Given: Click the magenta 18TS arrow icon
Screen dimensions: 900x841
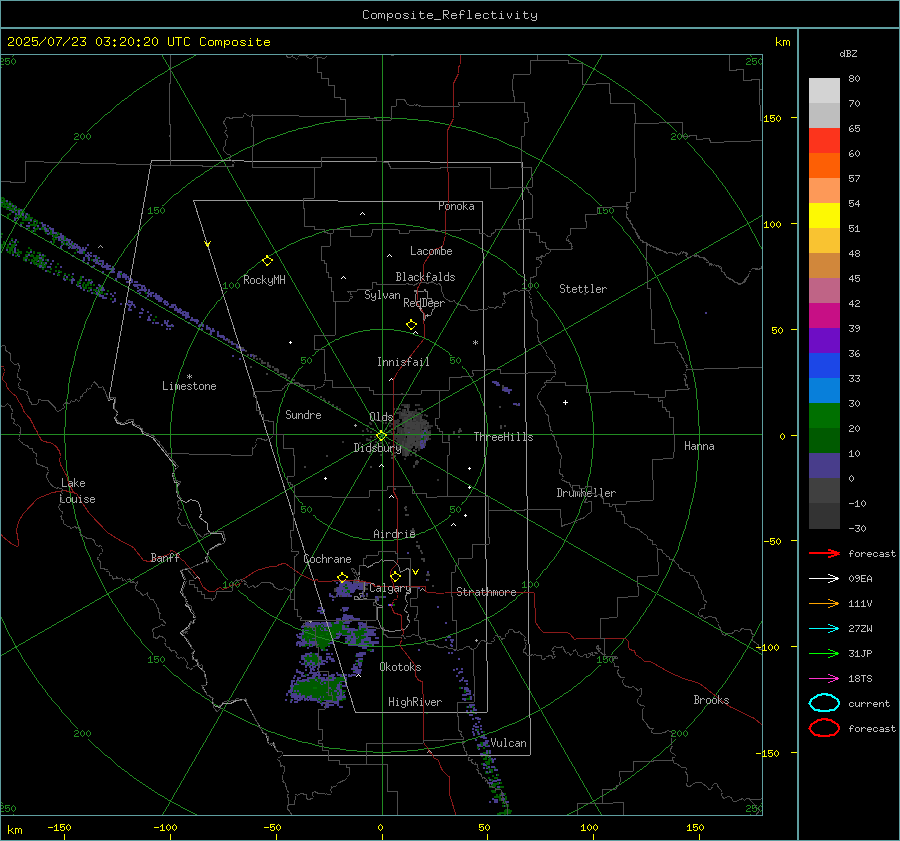Looking at the screenshot, I should point(824,679).
